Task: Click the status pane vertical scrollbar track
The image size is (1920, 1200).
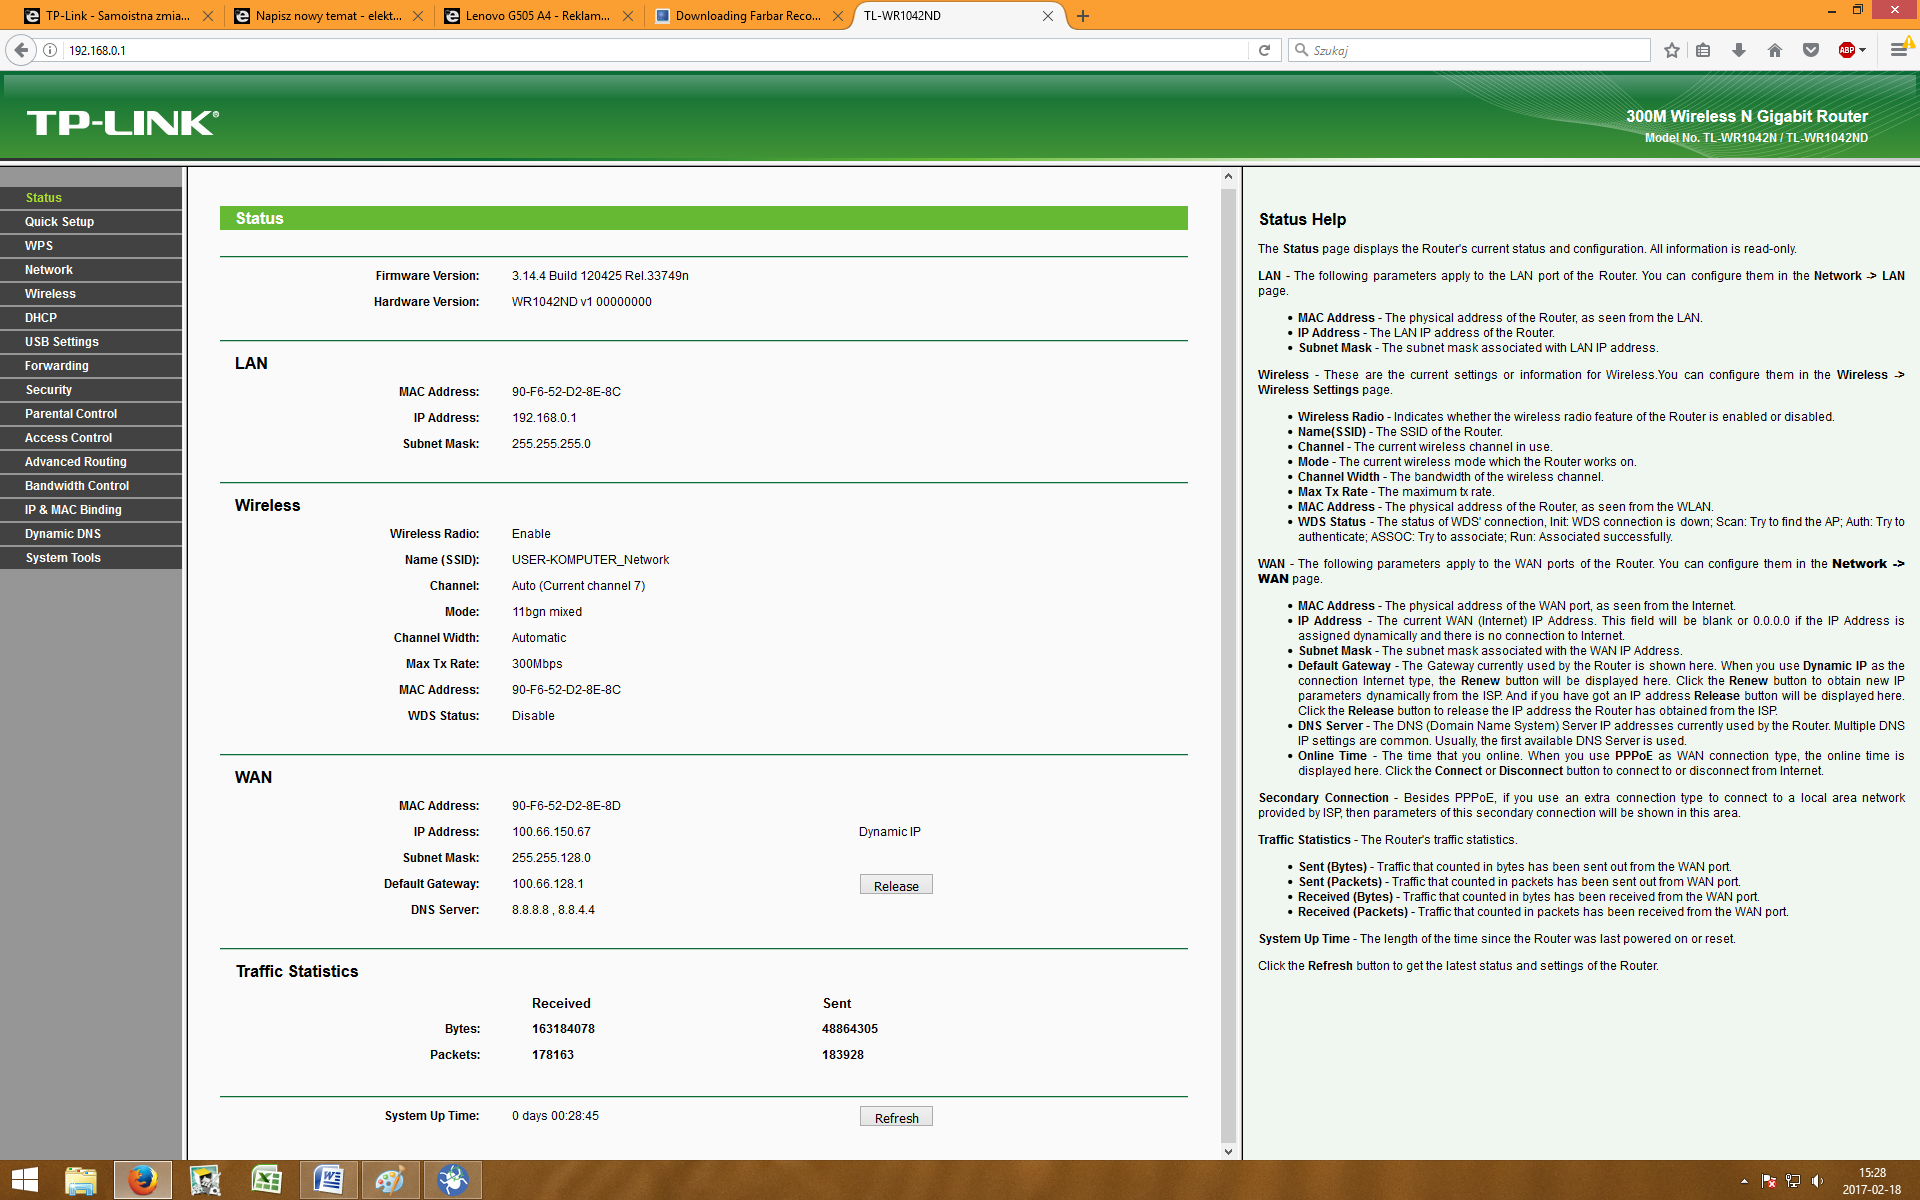Action: (1228, 665)
